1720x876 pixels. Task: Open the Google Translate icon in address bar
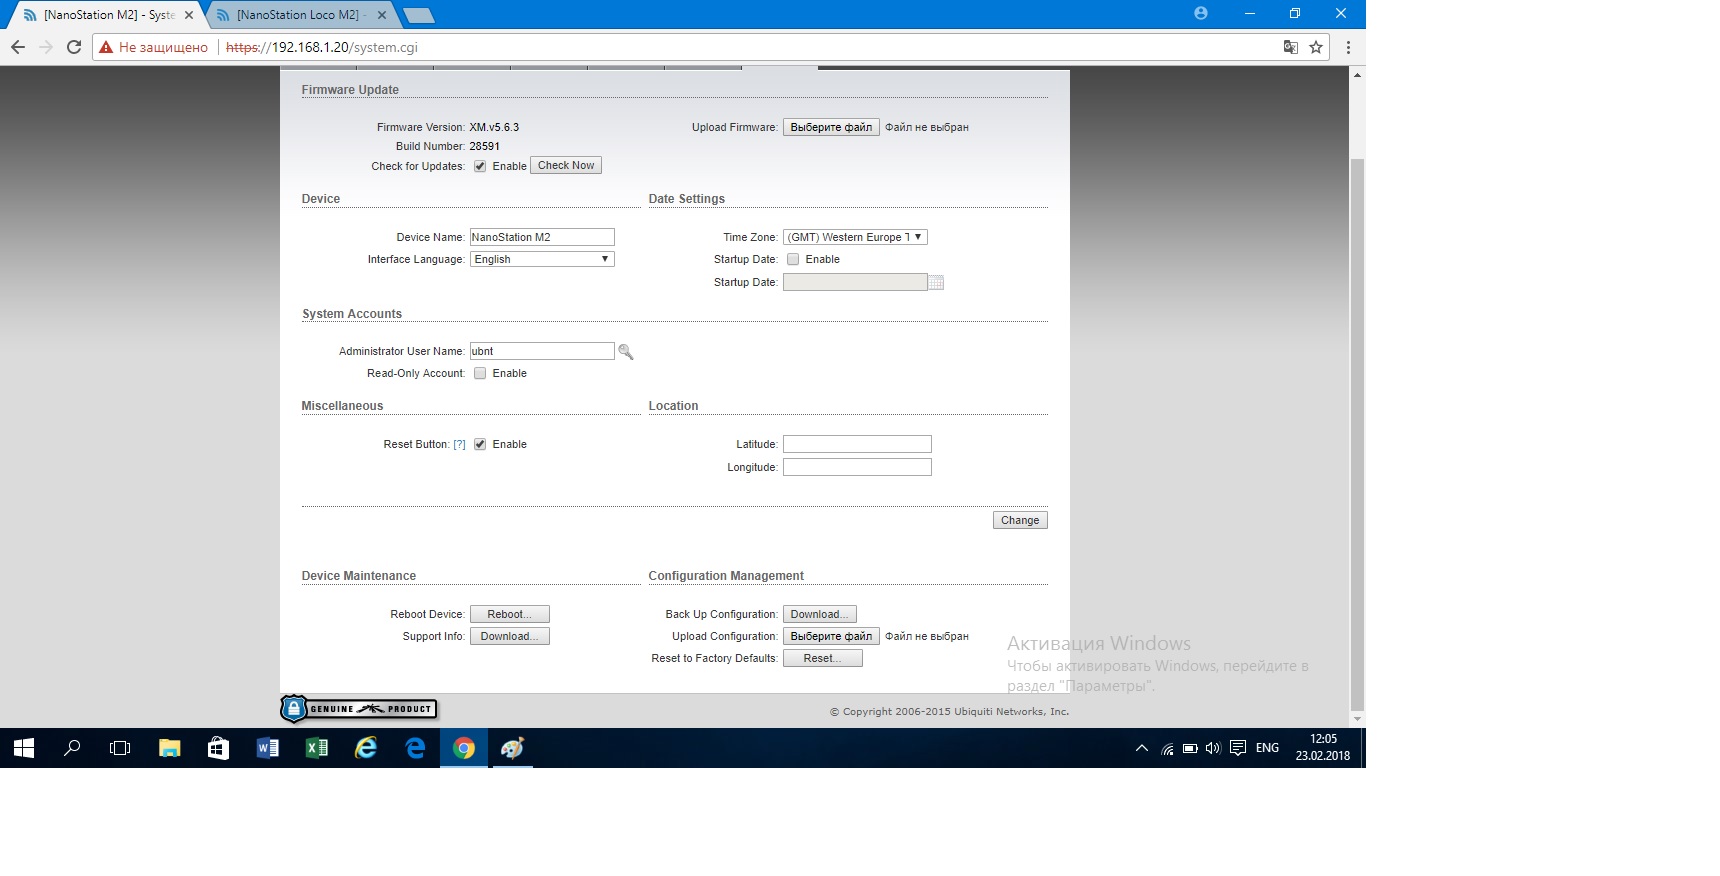(x=1291, y=47)
